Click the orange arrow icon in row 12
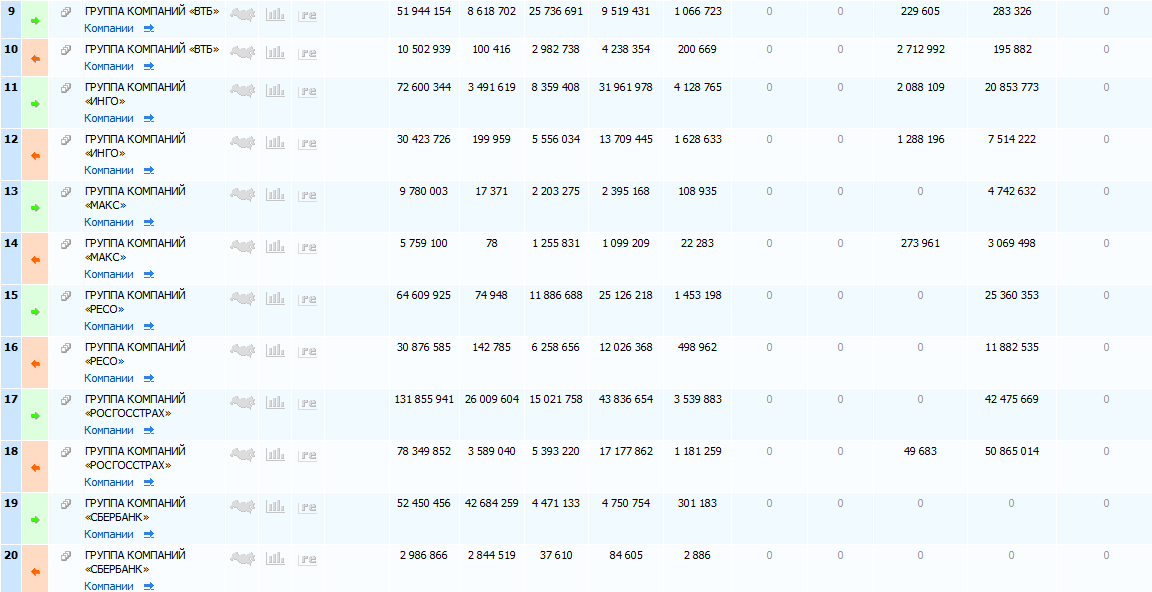This screenshot has width=1152, height=592. point(35,156)
